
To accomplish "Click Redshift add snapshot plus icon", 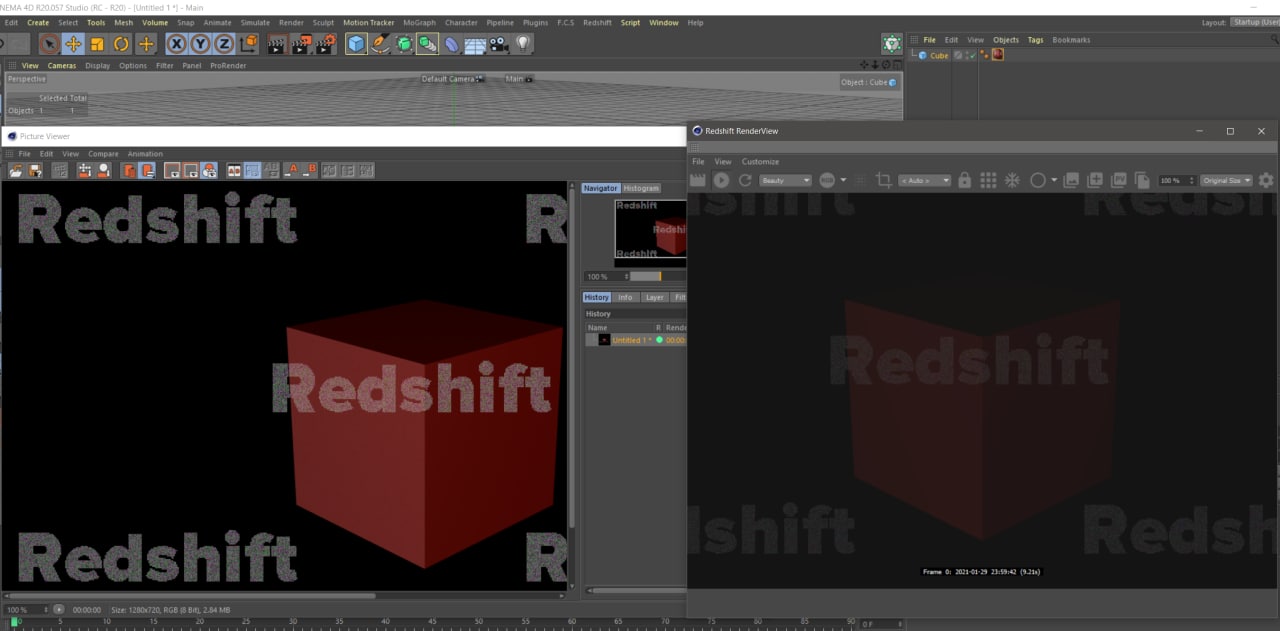I will [x=1095, y=180].
